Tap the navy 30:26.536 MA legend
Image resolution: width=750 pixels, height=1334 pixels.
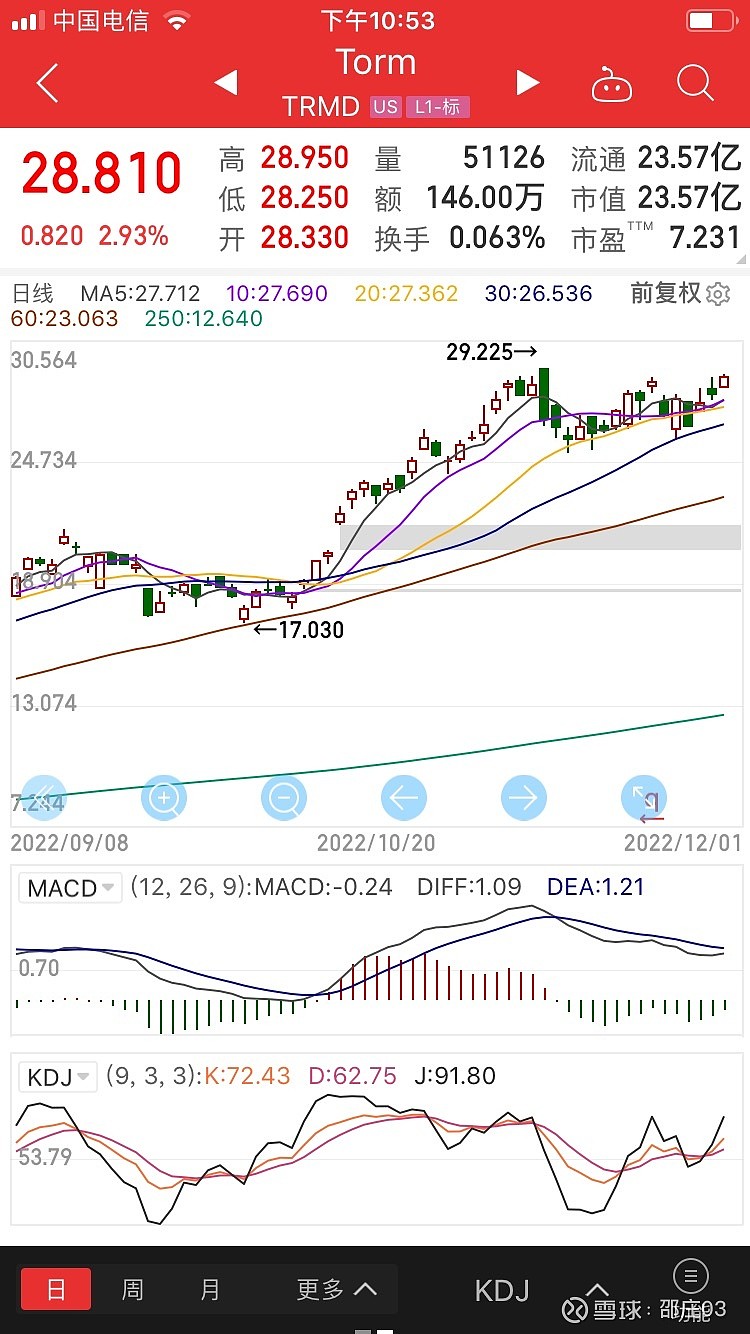click(x=539, y=293)
